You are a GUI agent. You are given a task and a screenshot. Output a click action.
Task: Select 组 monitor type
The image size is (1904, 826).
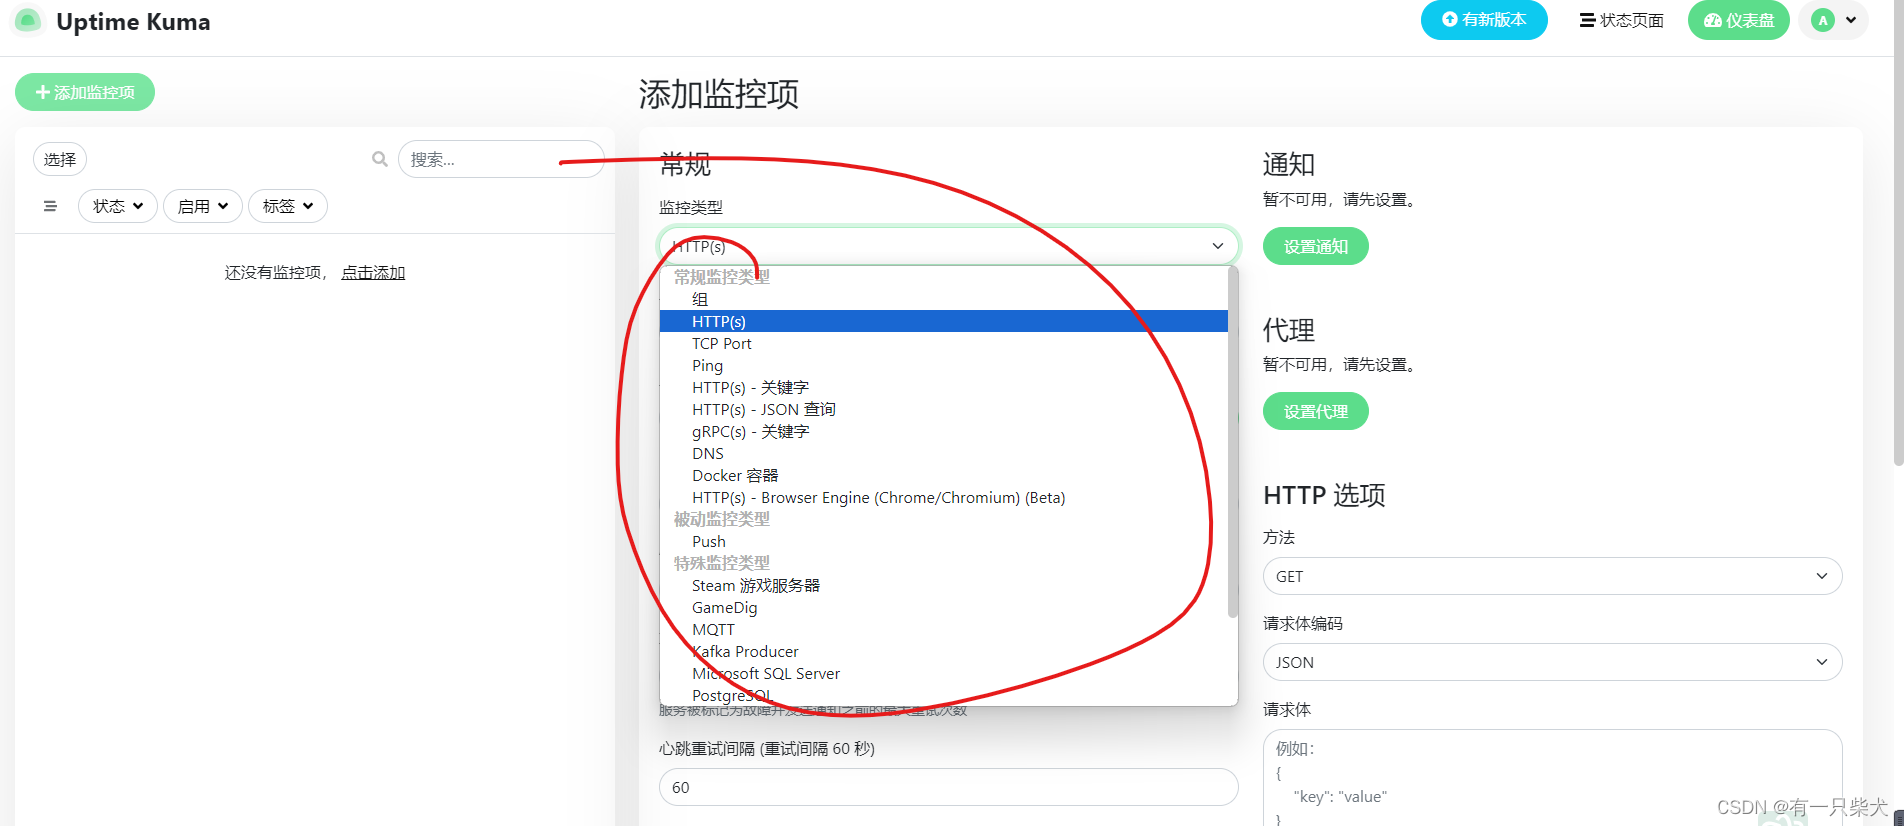click(x=944, y=299)
